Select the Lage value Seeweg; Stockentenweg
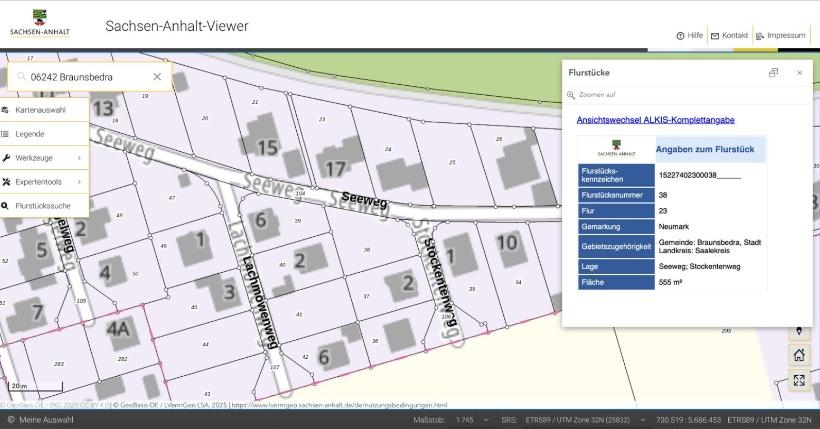Screen dimensions: 820x429 [x=699, y=266]
